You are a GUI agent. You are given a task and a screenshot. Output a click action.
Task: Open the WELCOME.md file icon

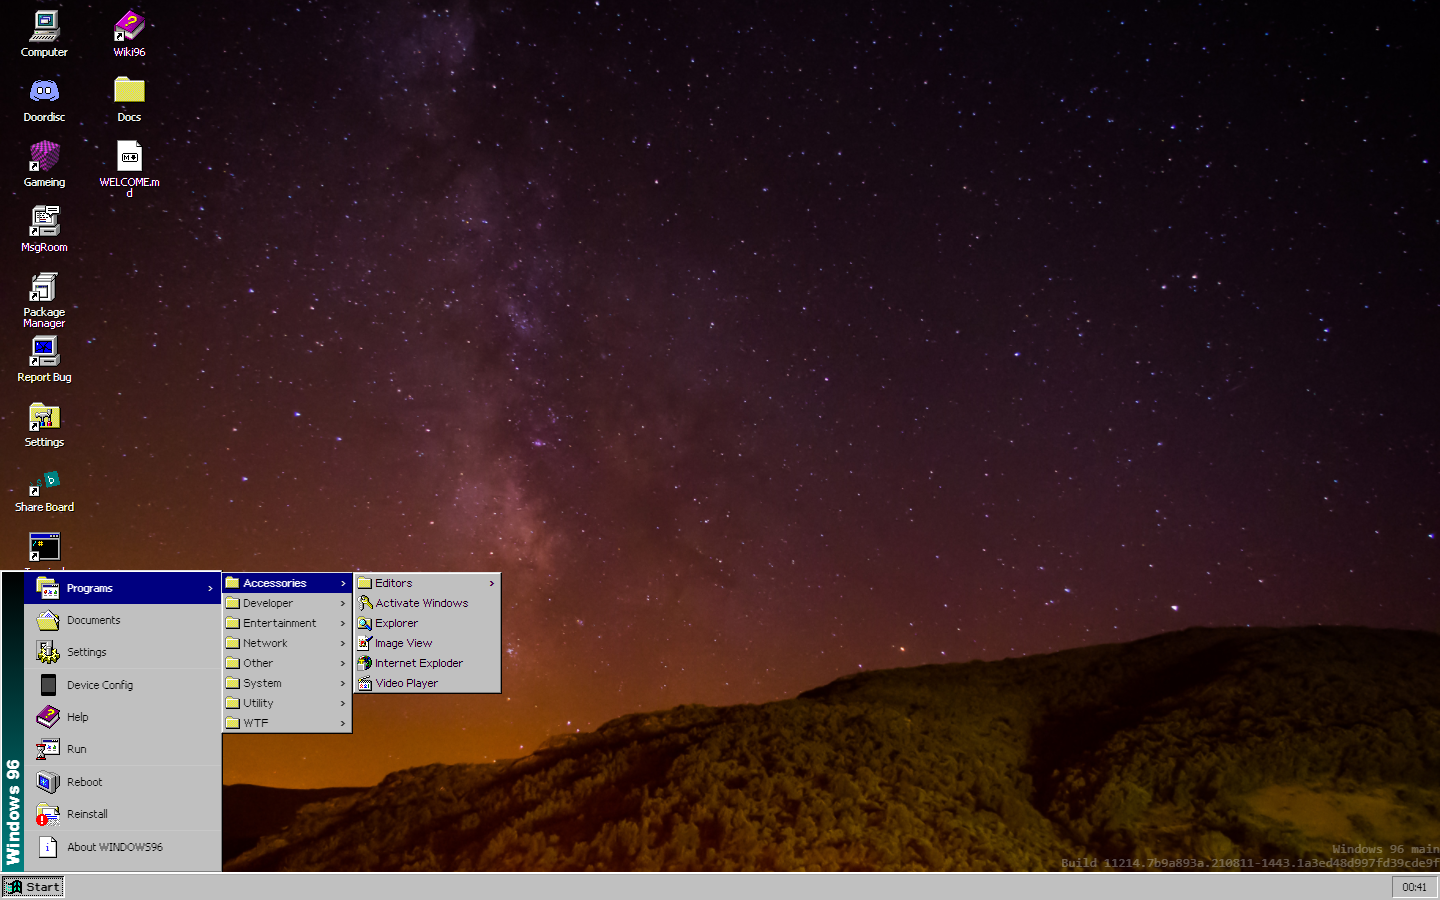tap(129, 157)
